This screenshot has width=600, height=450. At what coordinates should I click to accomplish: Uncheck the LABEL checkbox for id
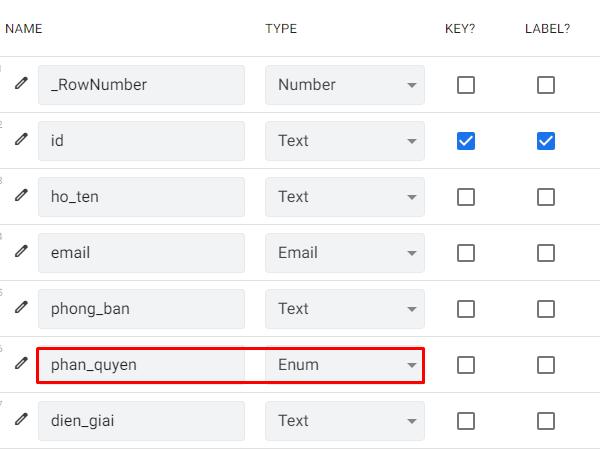pos(545,141)
